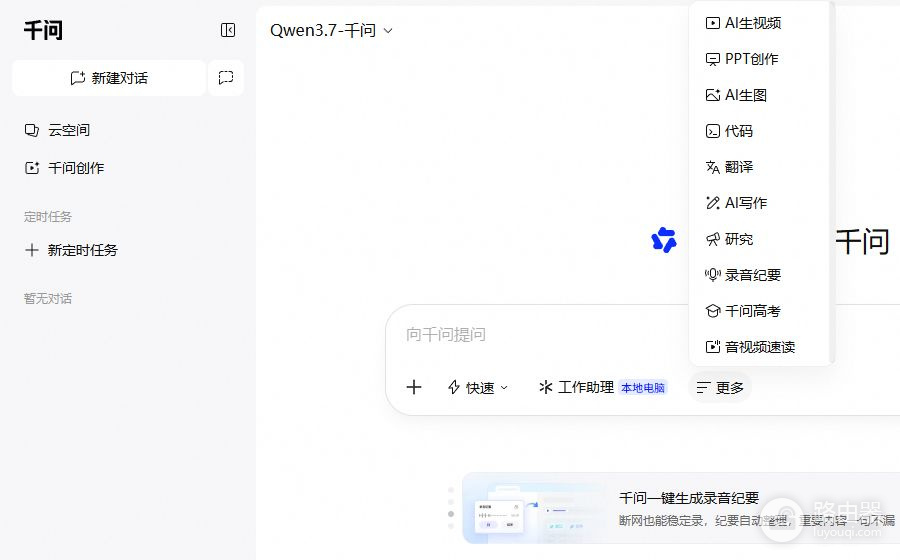
Task: Click the AI生视频 play icon
Action: (x=712, y=23)
